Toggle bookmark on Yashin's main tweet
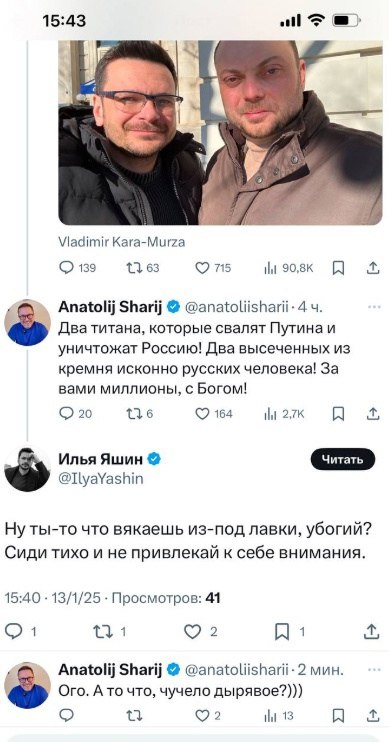 coord(290,632)
